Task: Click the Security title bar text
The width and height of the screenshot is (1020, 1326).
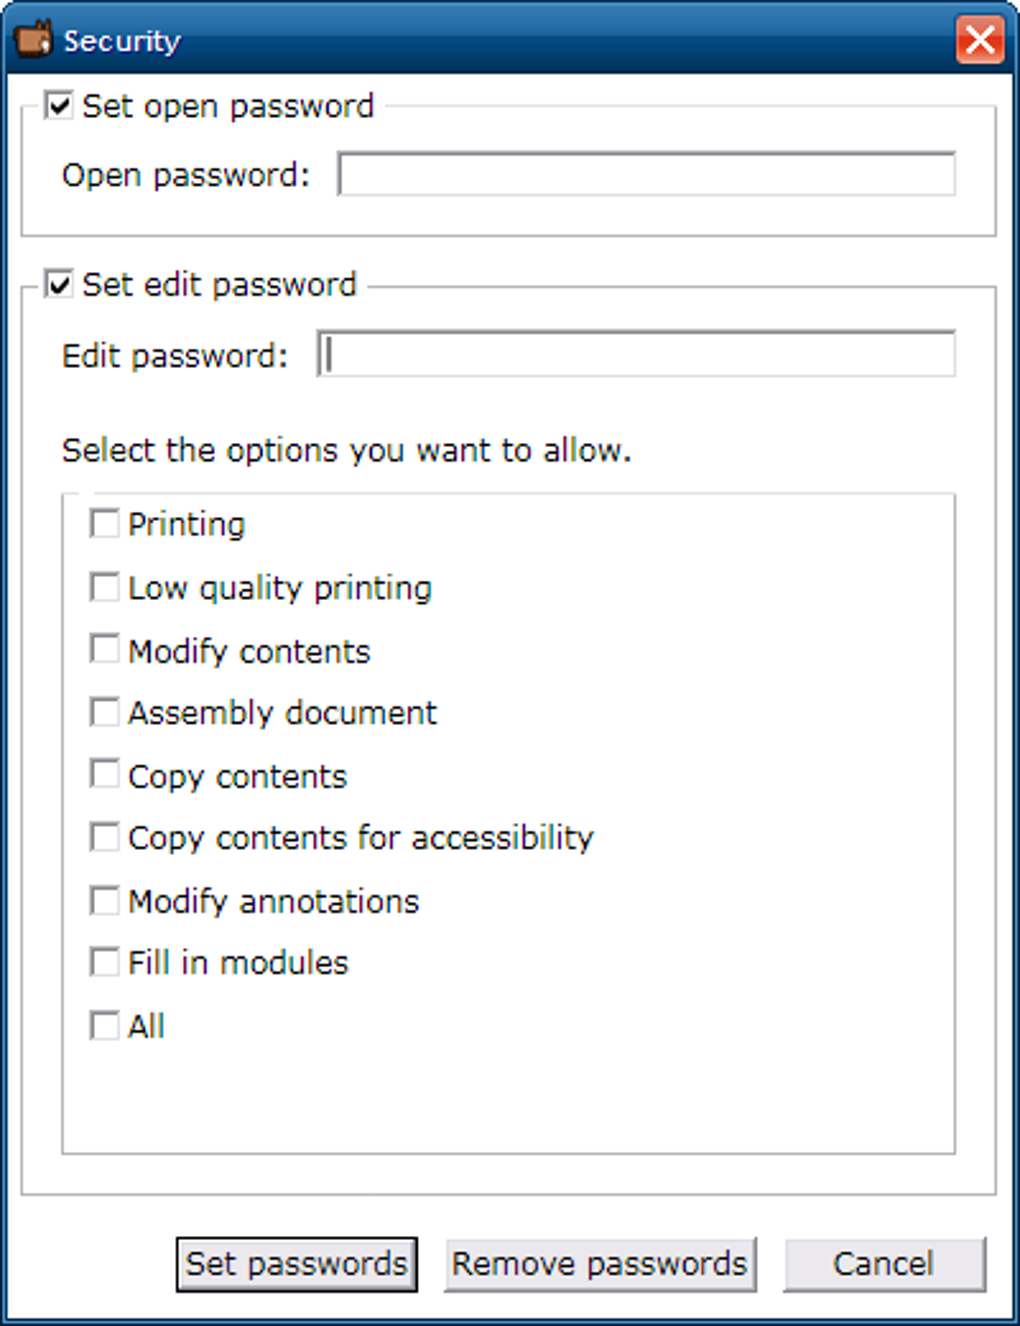Action: (x=122, y=41)
